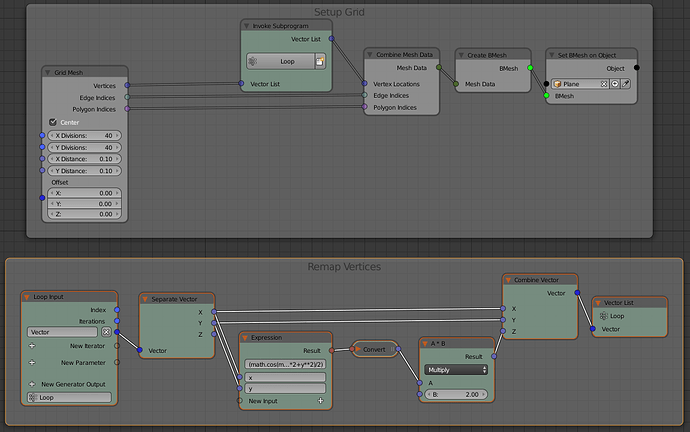Image resolution: width=690 pixels, height=432 pixels.
Task: Click the x variable field in Expression
Action: pyautogui.click(x=285, y=377)
